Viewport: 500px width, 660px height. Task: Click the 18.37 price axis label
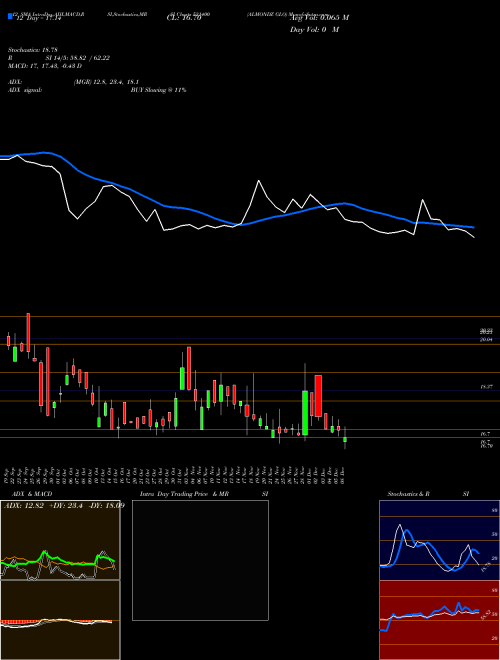coord(486,386)
